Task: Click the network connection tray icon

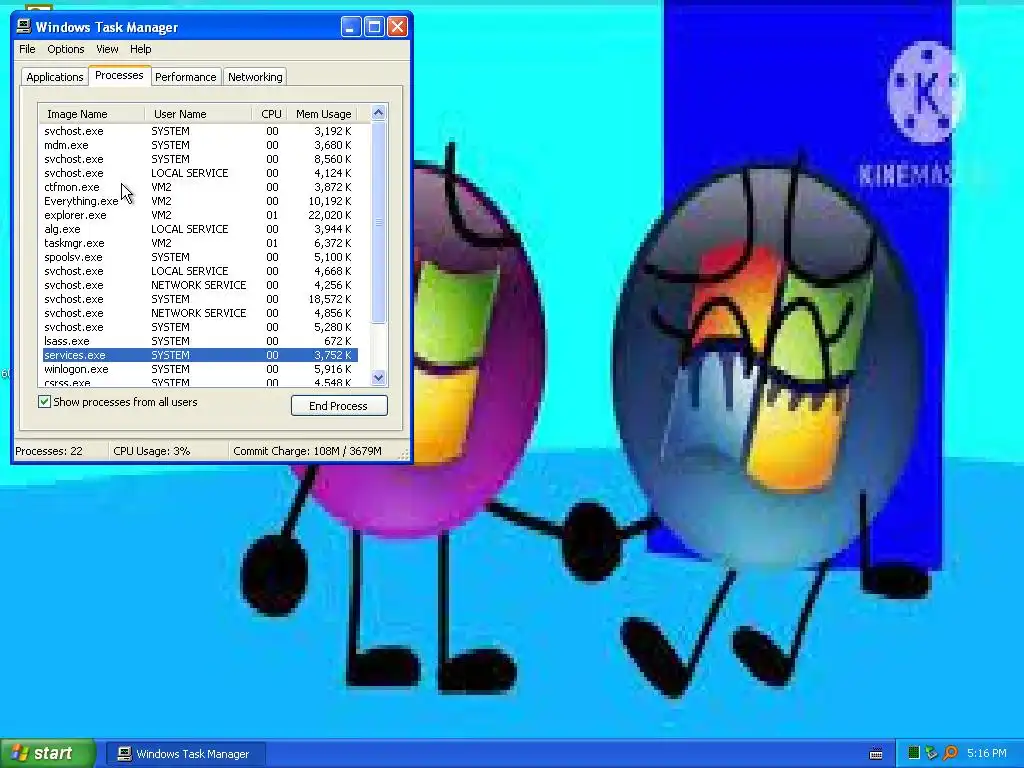Action: pyautogui.click(x=931, y=753)
